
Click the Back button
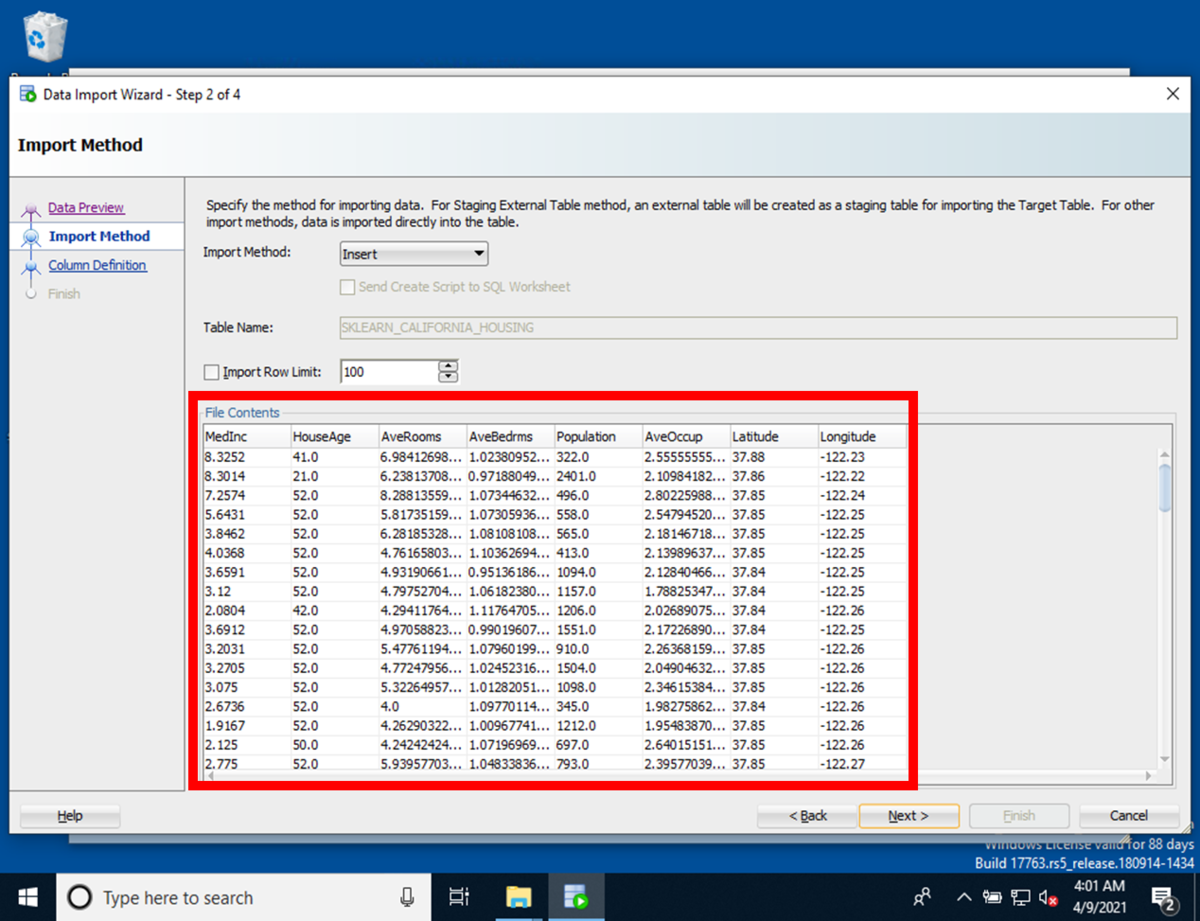click(808, 816)
